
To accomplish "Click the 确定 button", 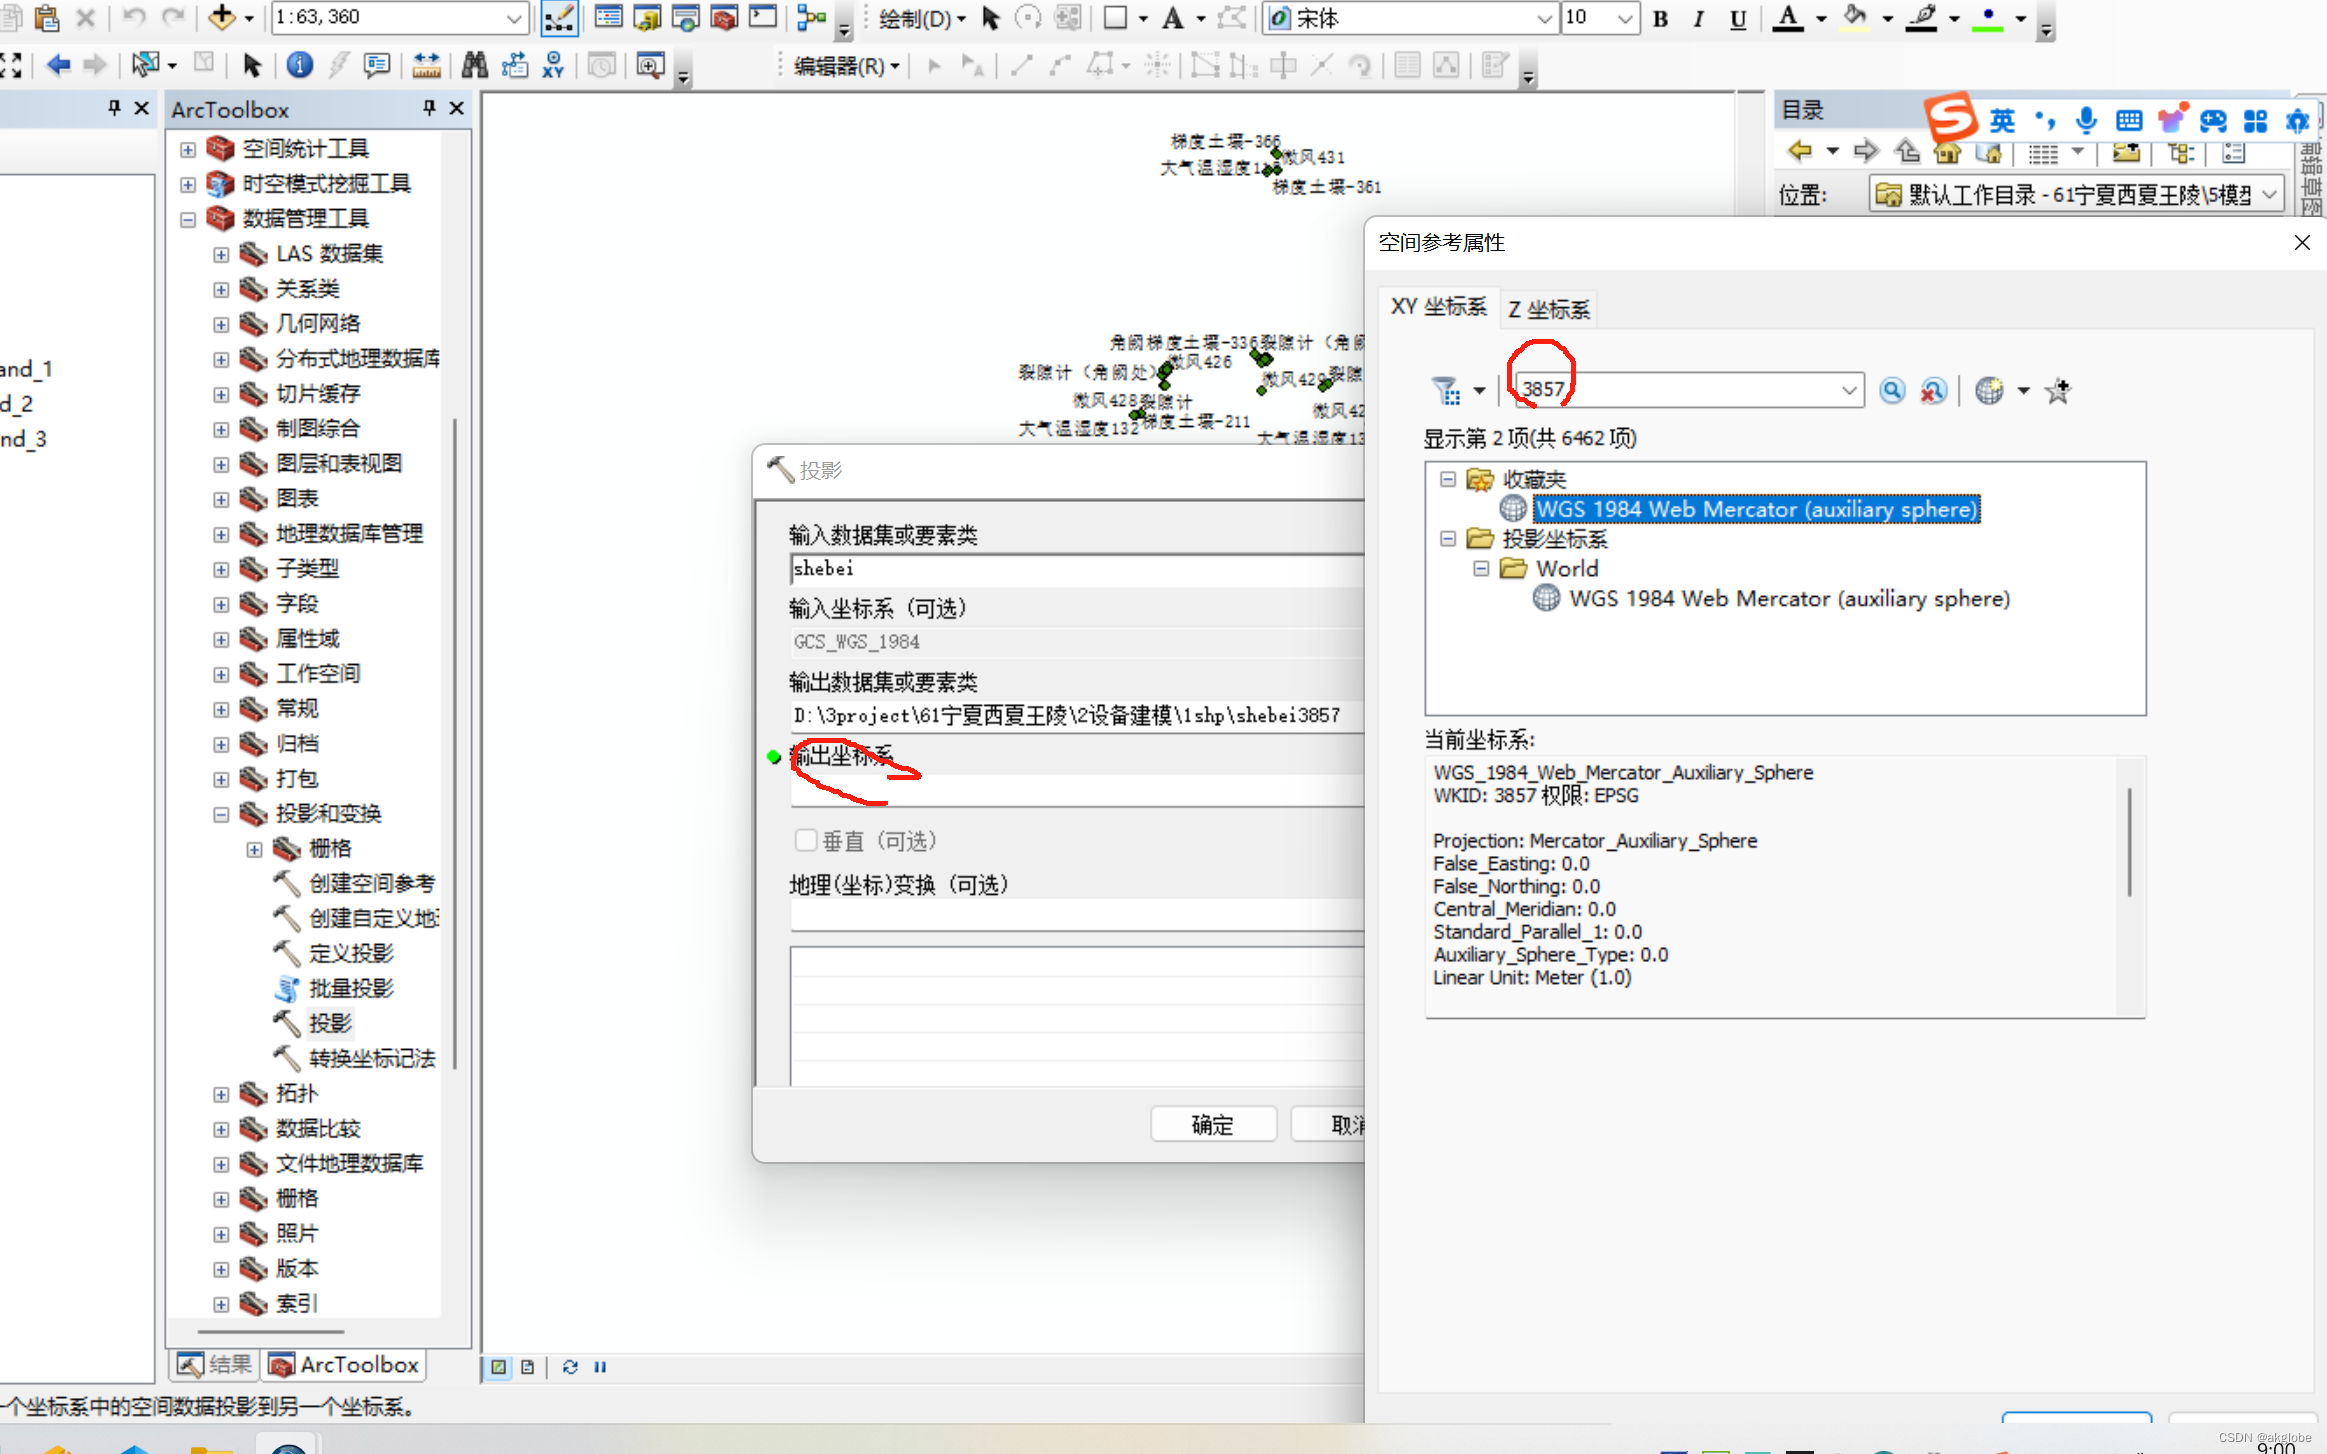I will [x=1212, y=1125].
